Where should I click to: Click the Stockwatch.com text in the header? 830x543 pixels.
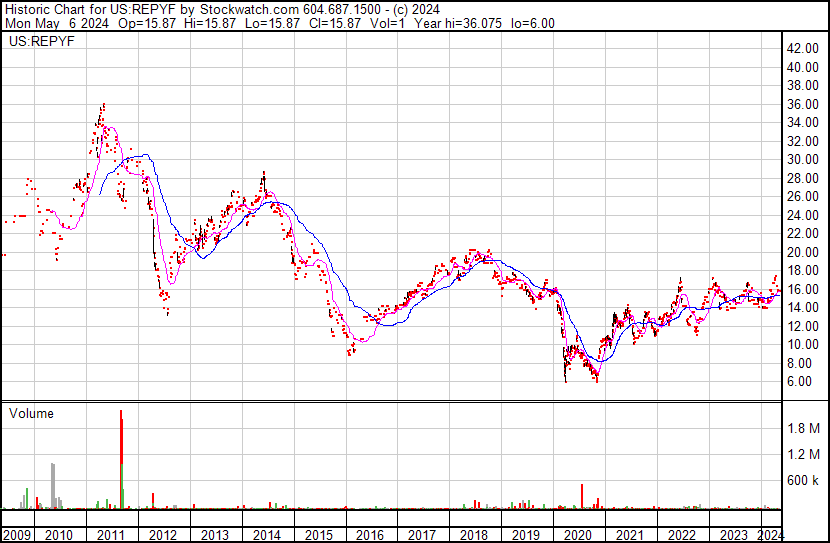238,9
